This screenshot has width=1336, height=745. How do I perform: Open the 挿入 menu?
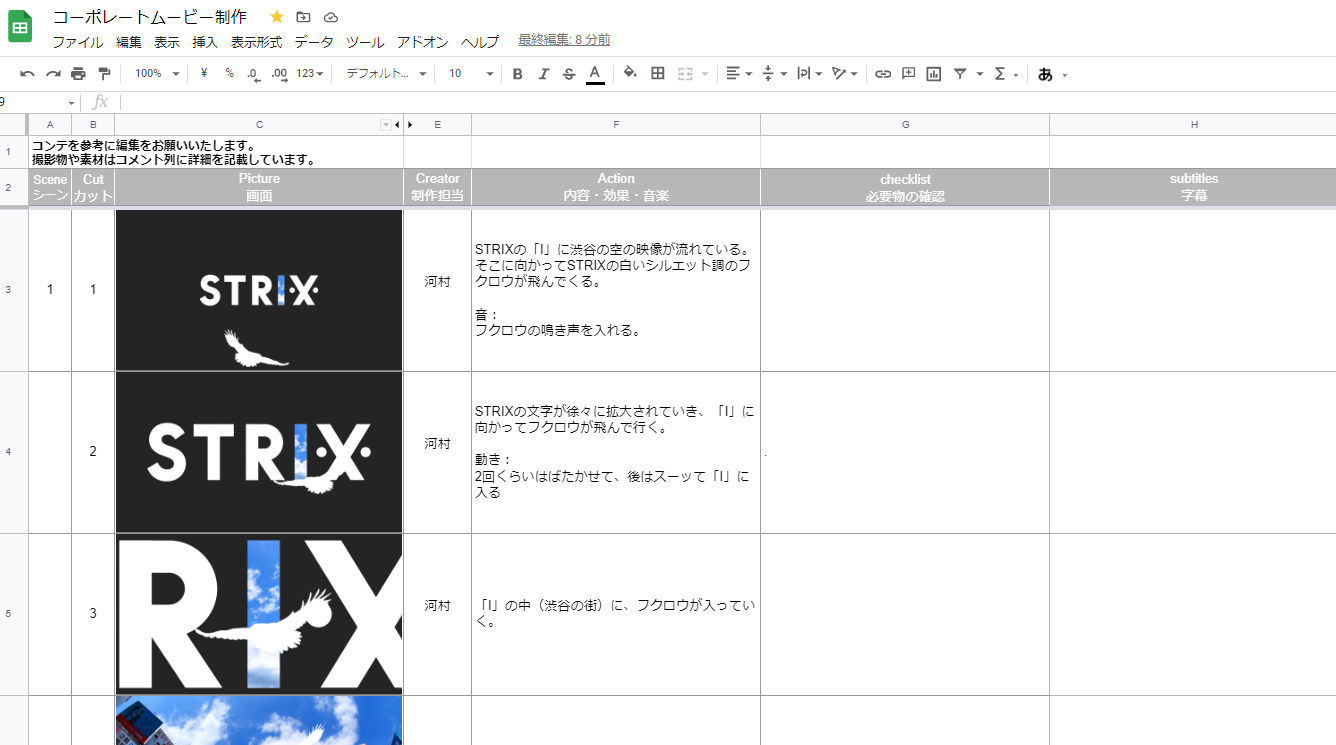click(205, 42)
